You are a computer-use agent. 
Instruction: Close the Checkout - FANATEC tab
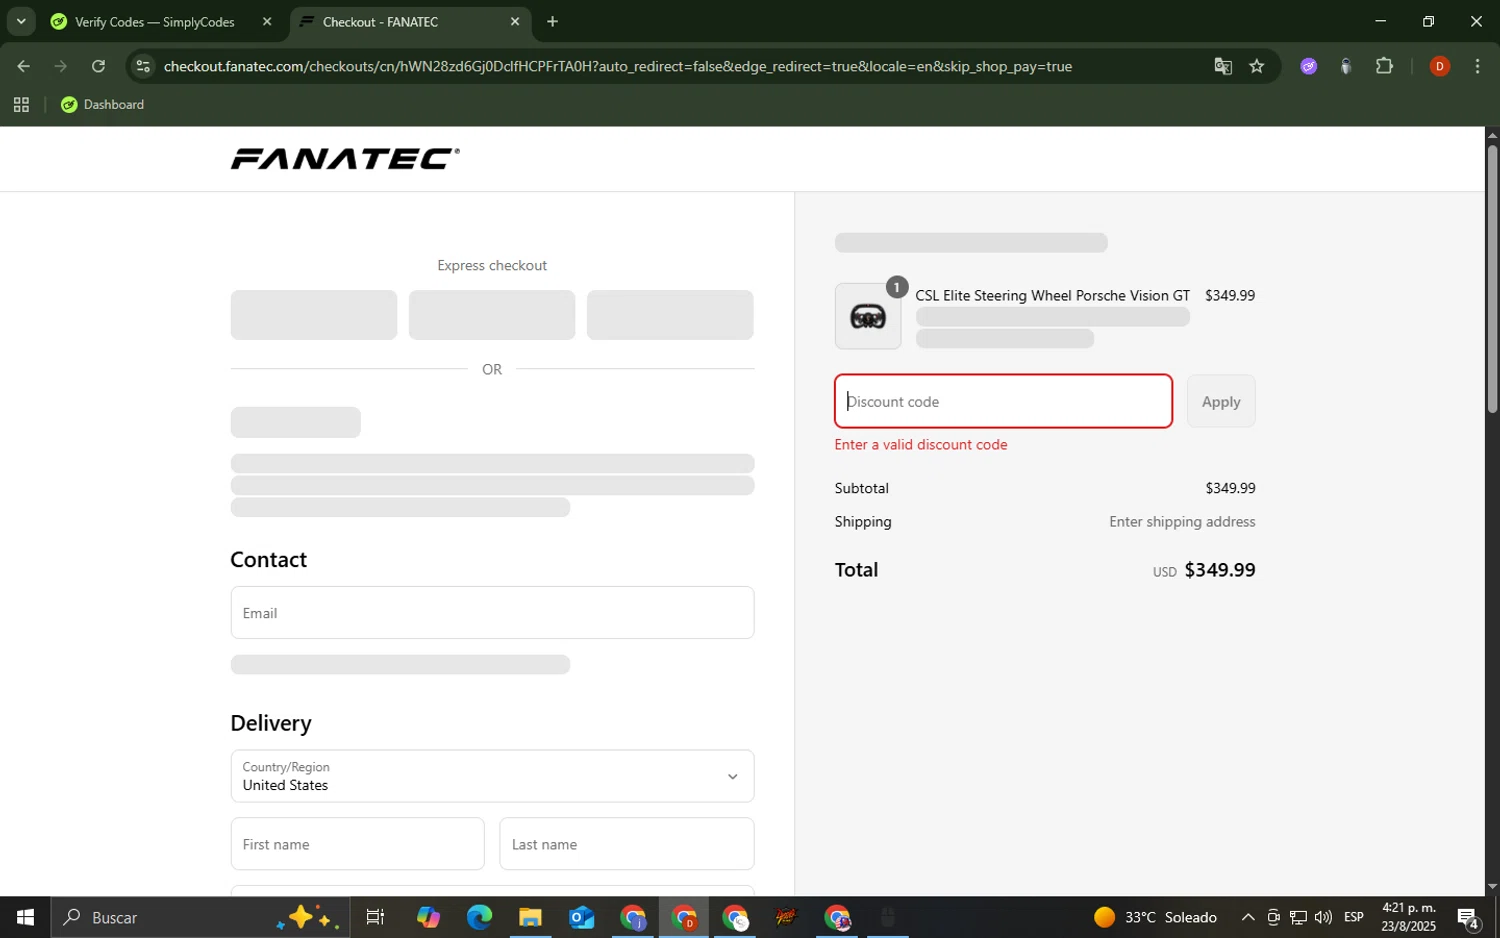515,21
